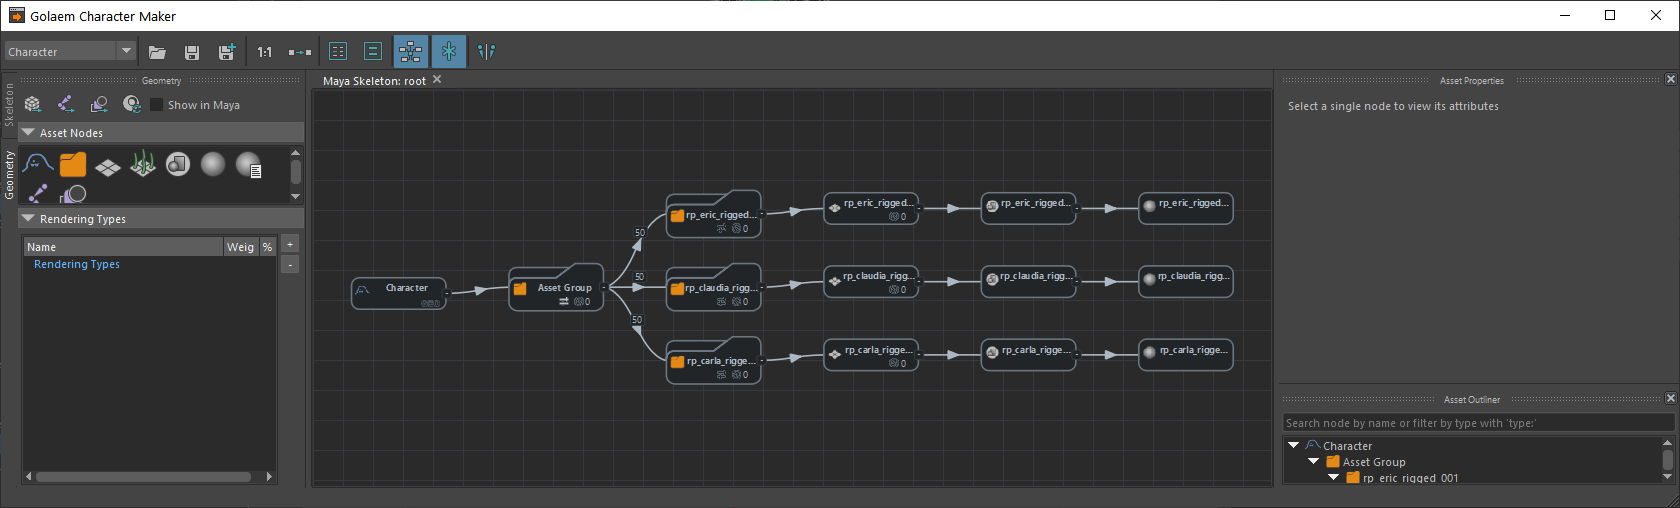Collapse the Character tree item in outliner

point(1293,445)
